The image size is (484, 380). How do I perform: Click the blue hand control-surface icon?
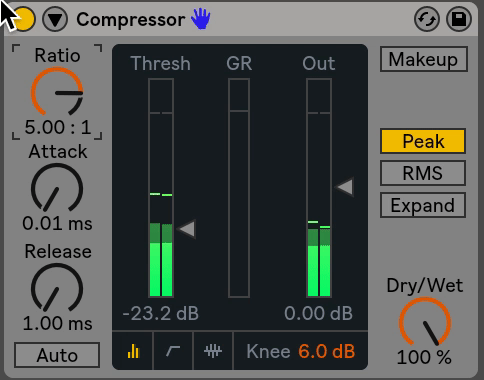point(201,18)
